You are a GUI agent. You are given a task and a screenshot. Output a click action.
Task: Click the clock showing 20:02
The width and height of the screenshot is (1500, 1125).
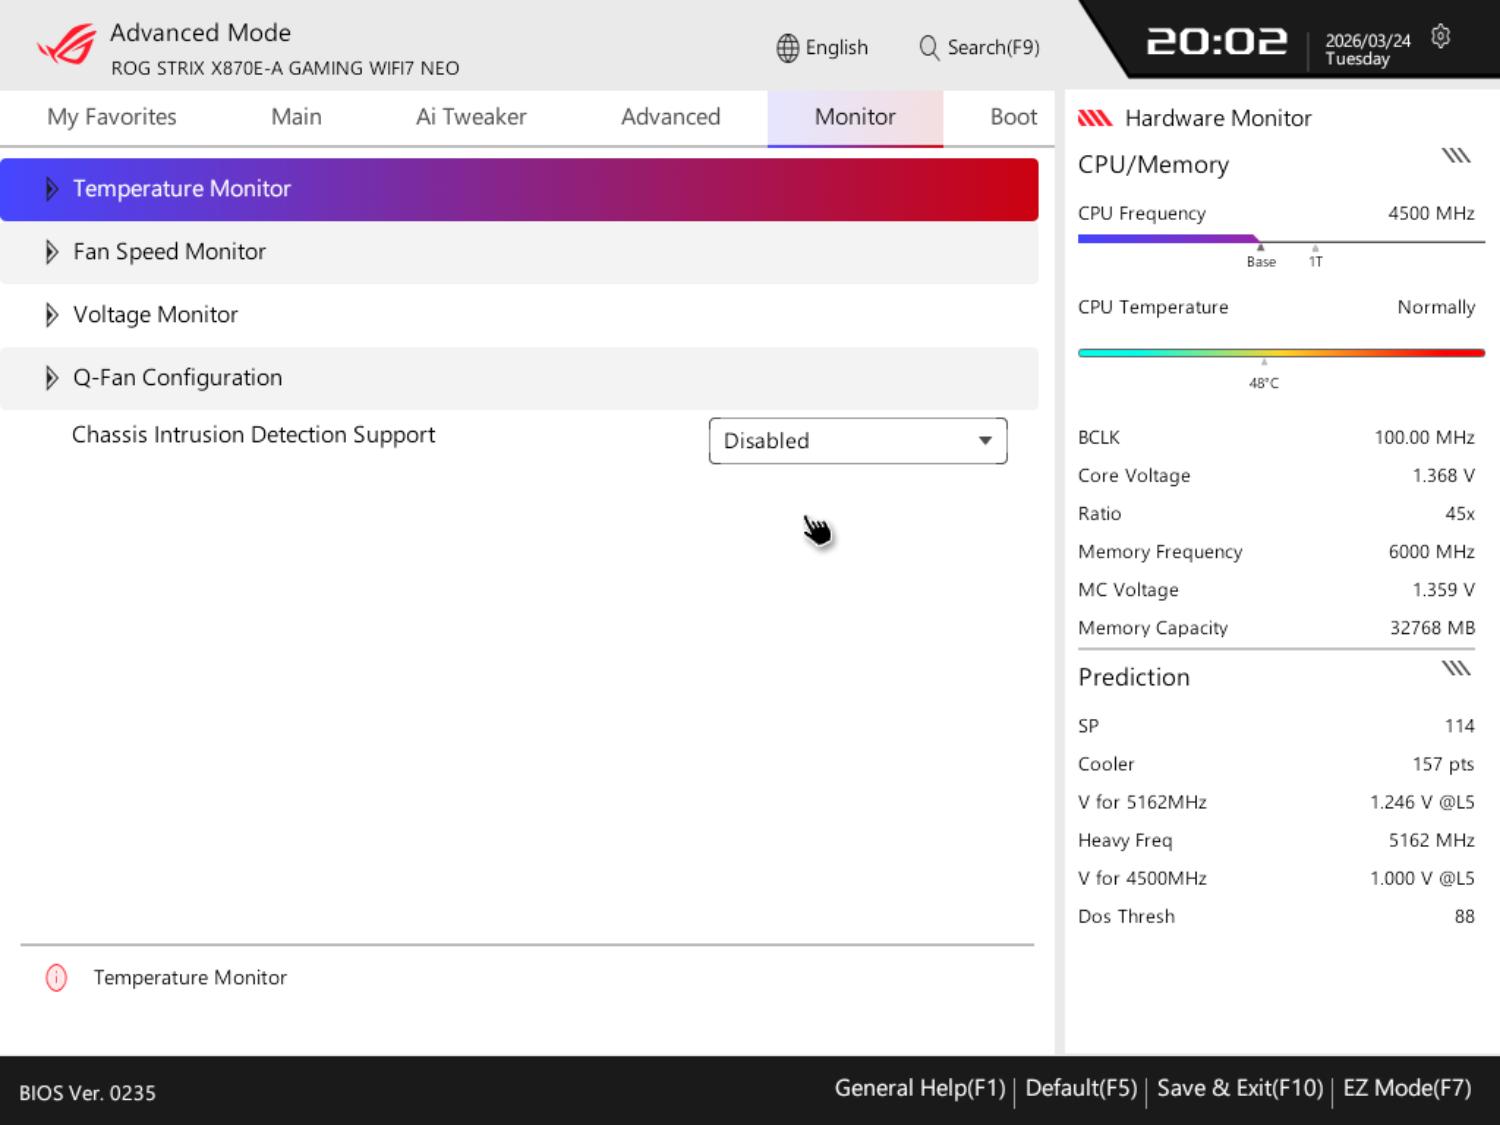(x=1216, y=42)
